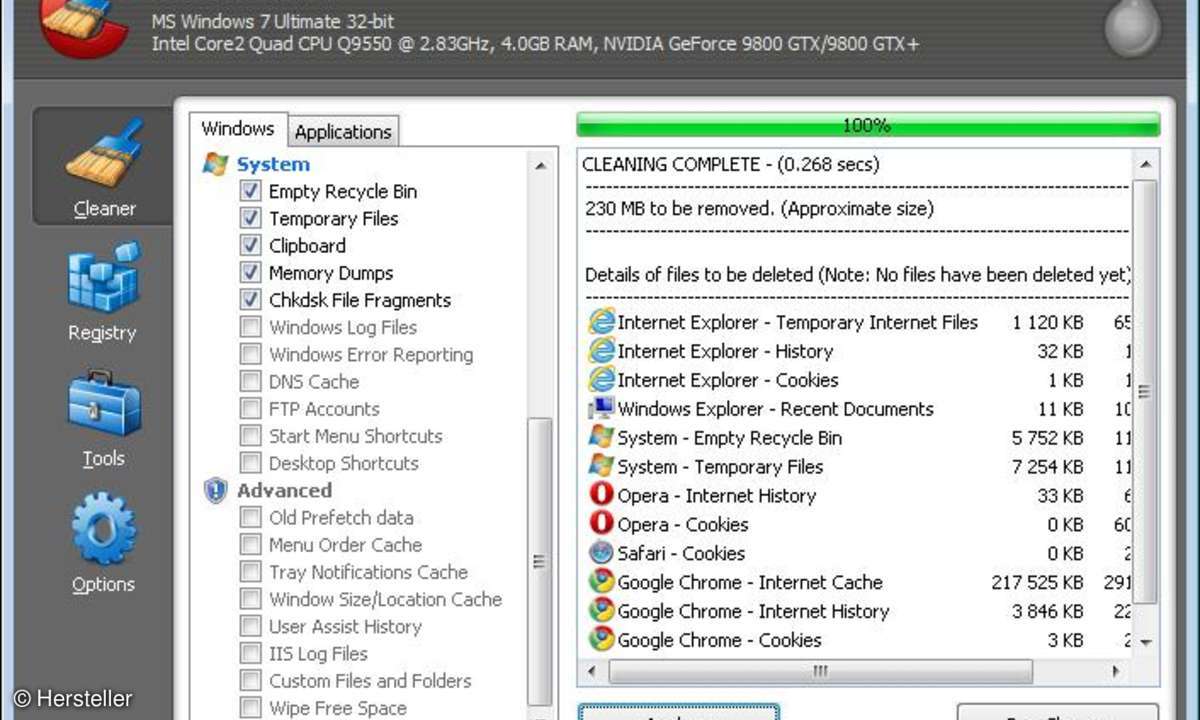This screenshot has width=1200, height=720.
Task: Click the results horizontal scroll right arrow
Action: [1117, 670]
